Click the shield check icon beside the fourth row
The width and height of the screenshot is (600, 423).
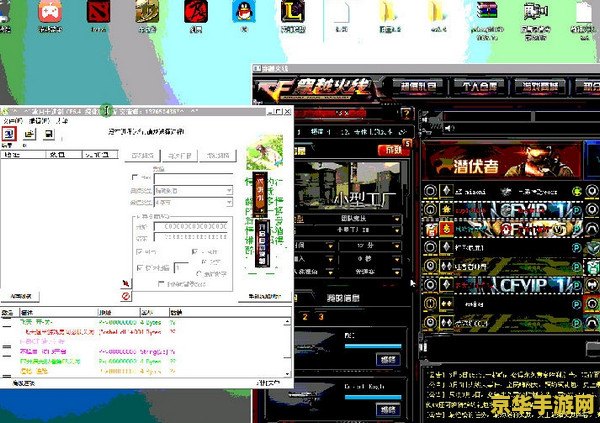tap(593, 248)
